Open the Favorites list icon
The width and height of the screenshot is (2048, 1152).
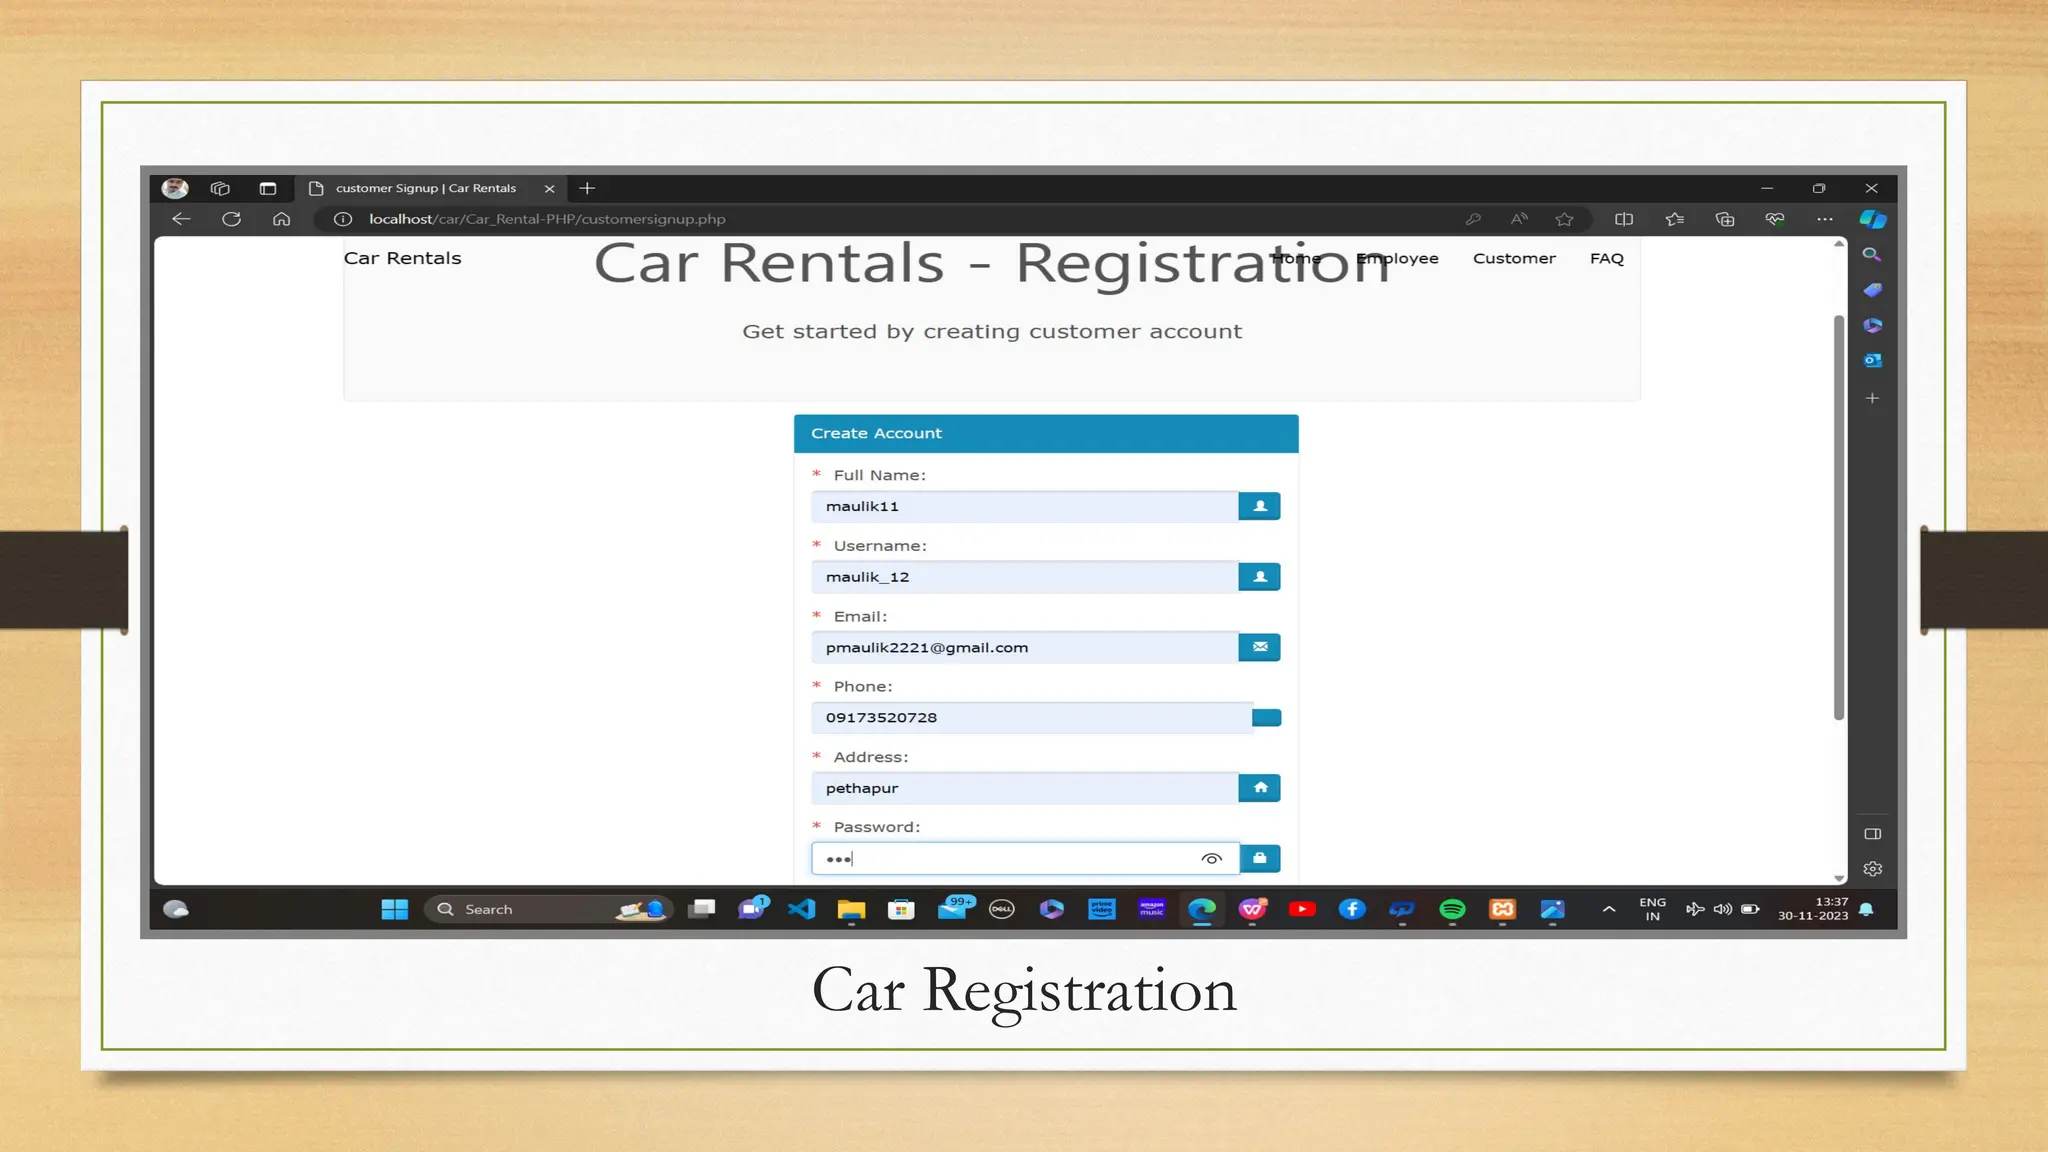1675,219
